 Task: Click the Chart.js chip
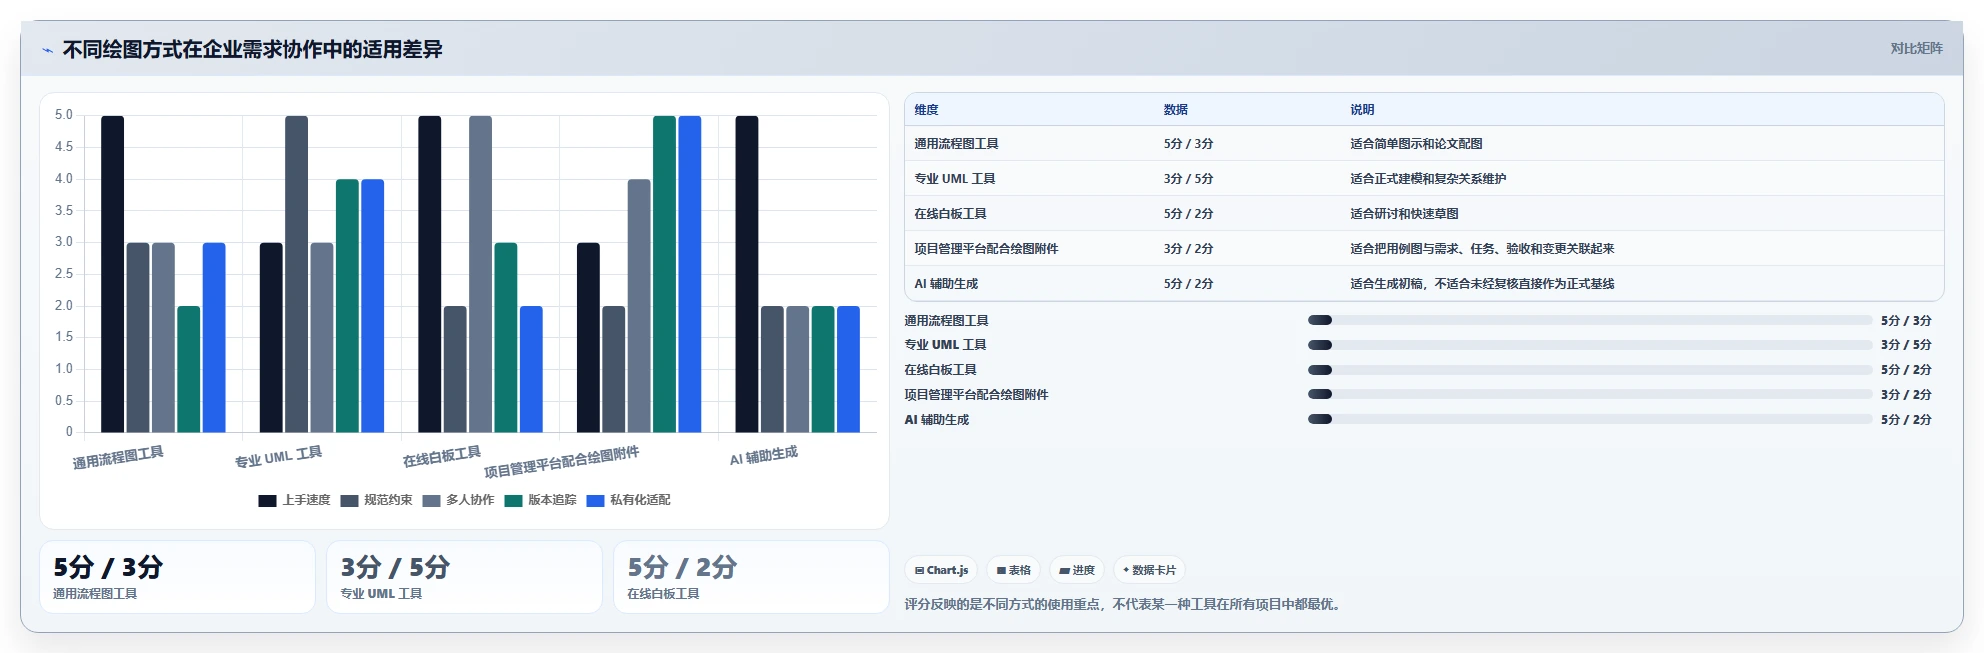[941, 570]
